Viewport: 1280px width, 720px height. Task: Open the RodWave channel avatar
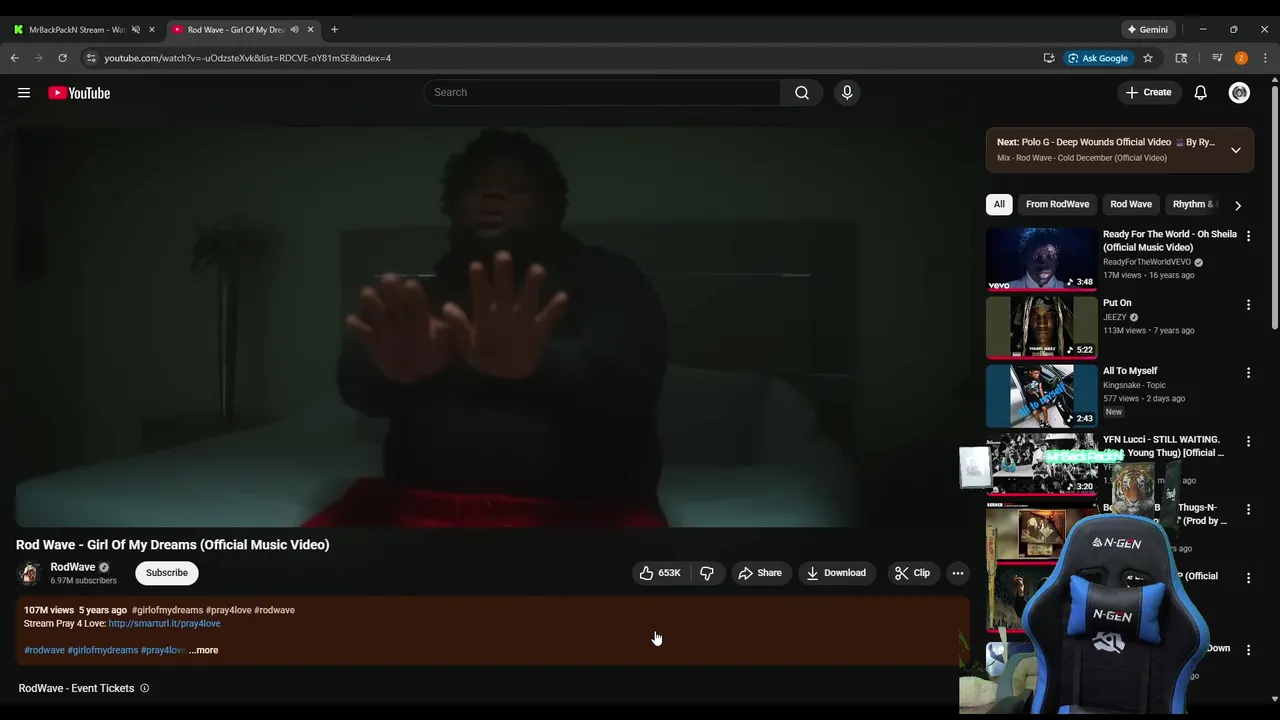pos(29,573)
